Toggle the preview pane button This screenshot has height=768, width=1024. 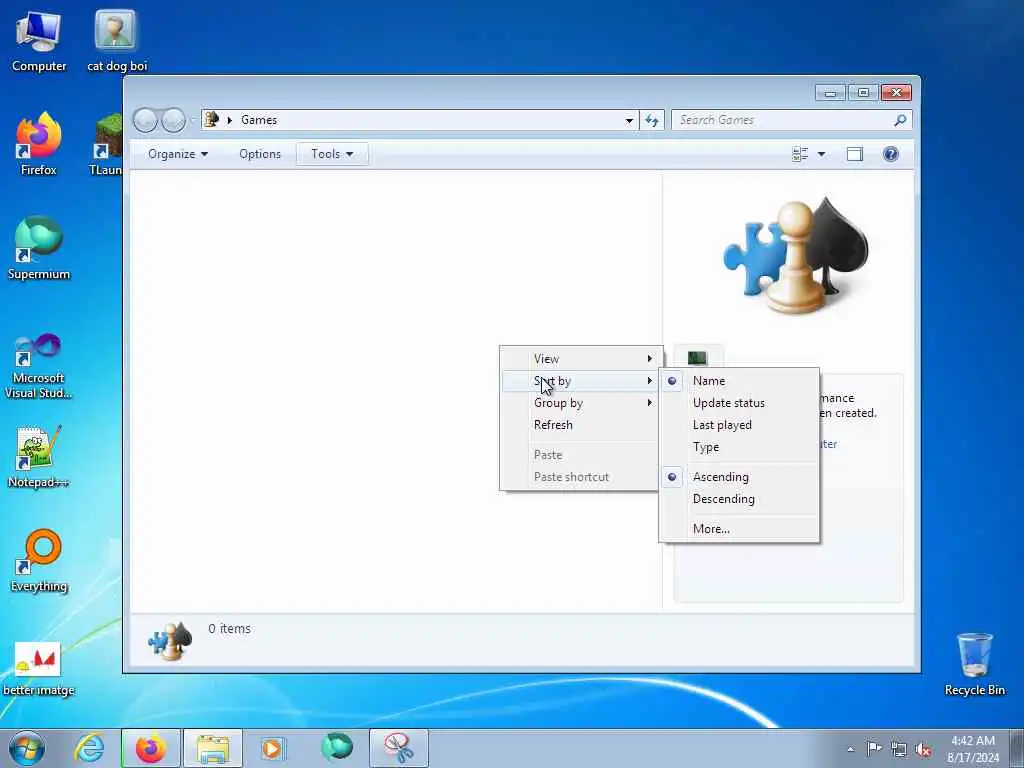854,154
